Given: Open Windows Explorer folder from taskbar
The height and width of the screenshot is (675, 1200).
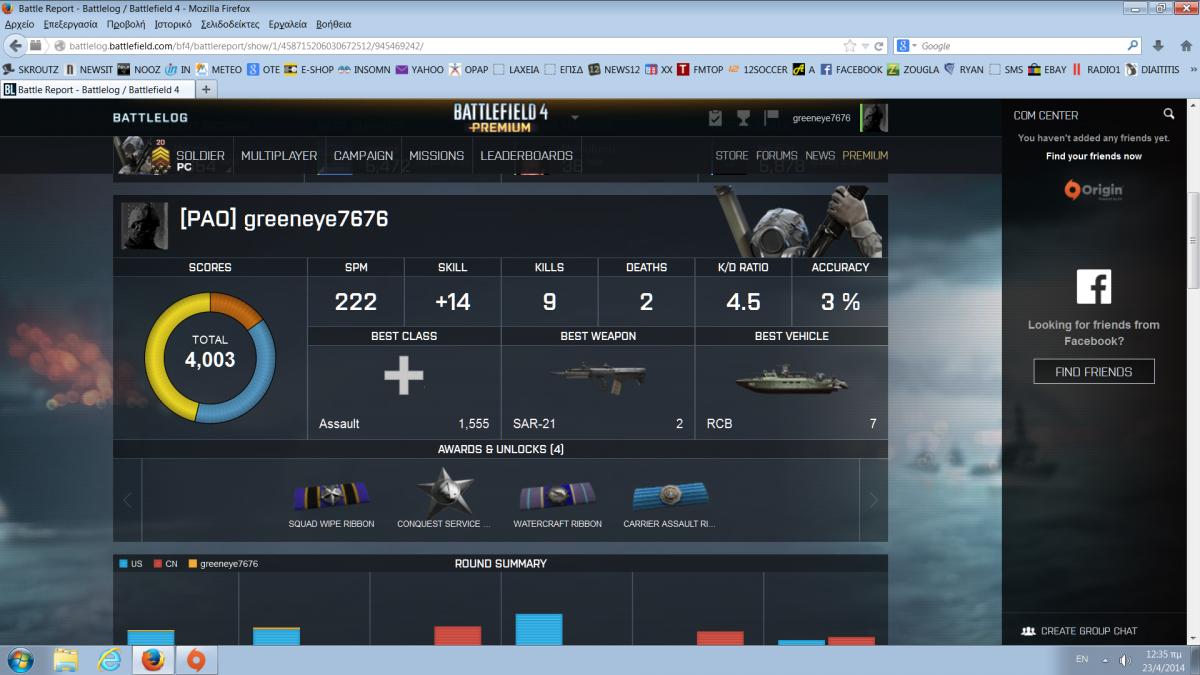Looking at the screenshot, I should point(65,660).
